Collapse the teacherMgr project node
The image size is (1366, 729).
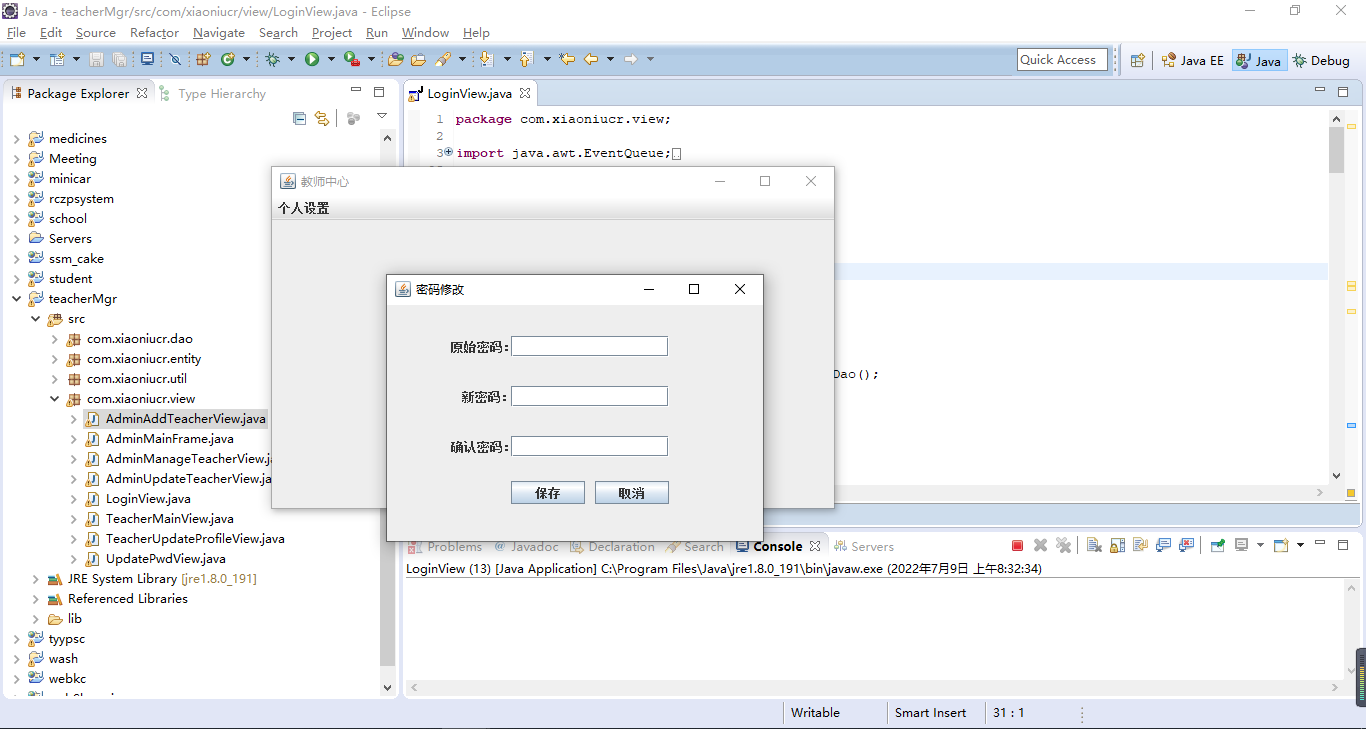(16, 298)
